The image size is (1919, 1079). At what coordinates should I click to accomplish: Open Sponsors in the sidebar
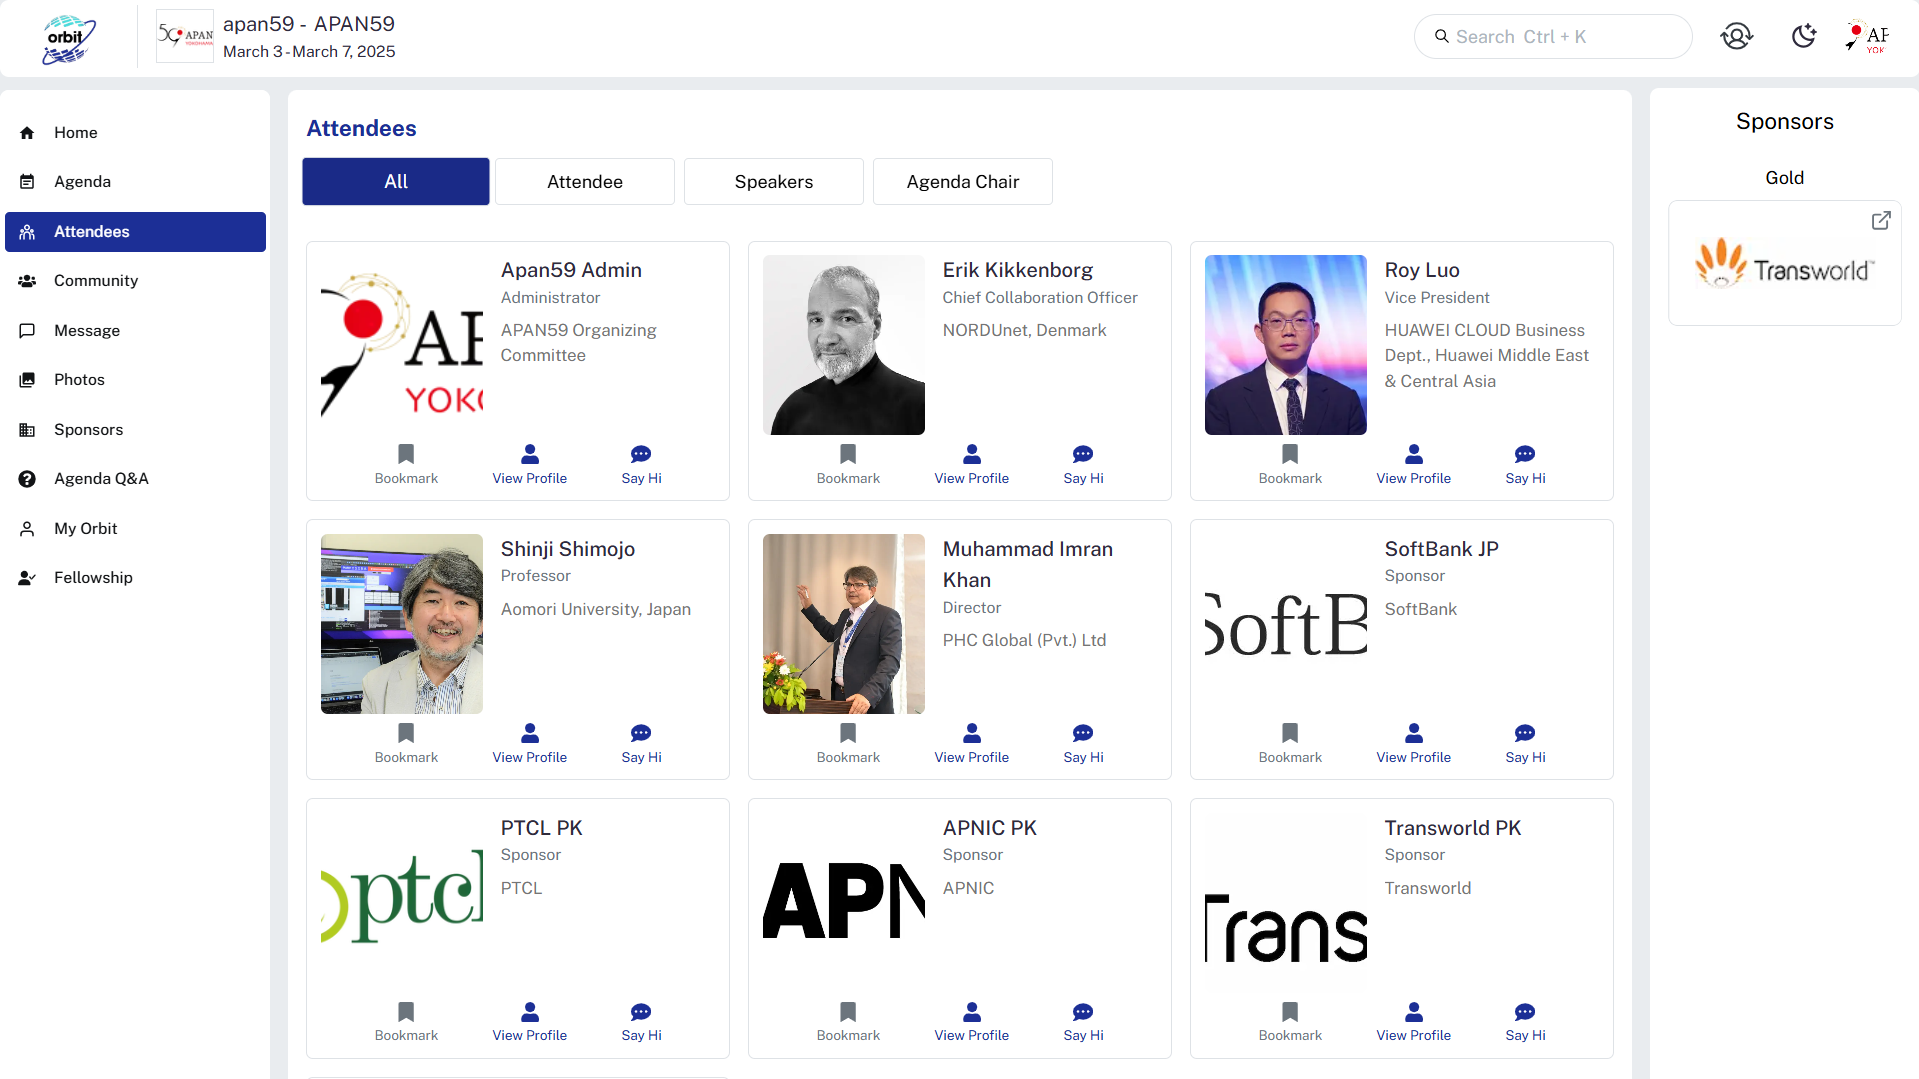coord(135,430)
